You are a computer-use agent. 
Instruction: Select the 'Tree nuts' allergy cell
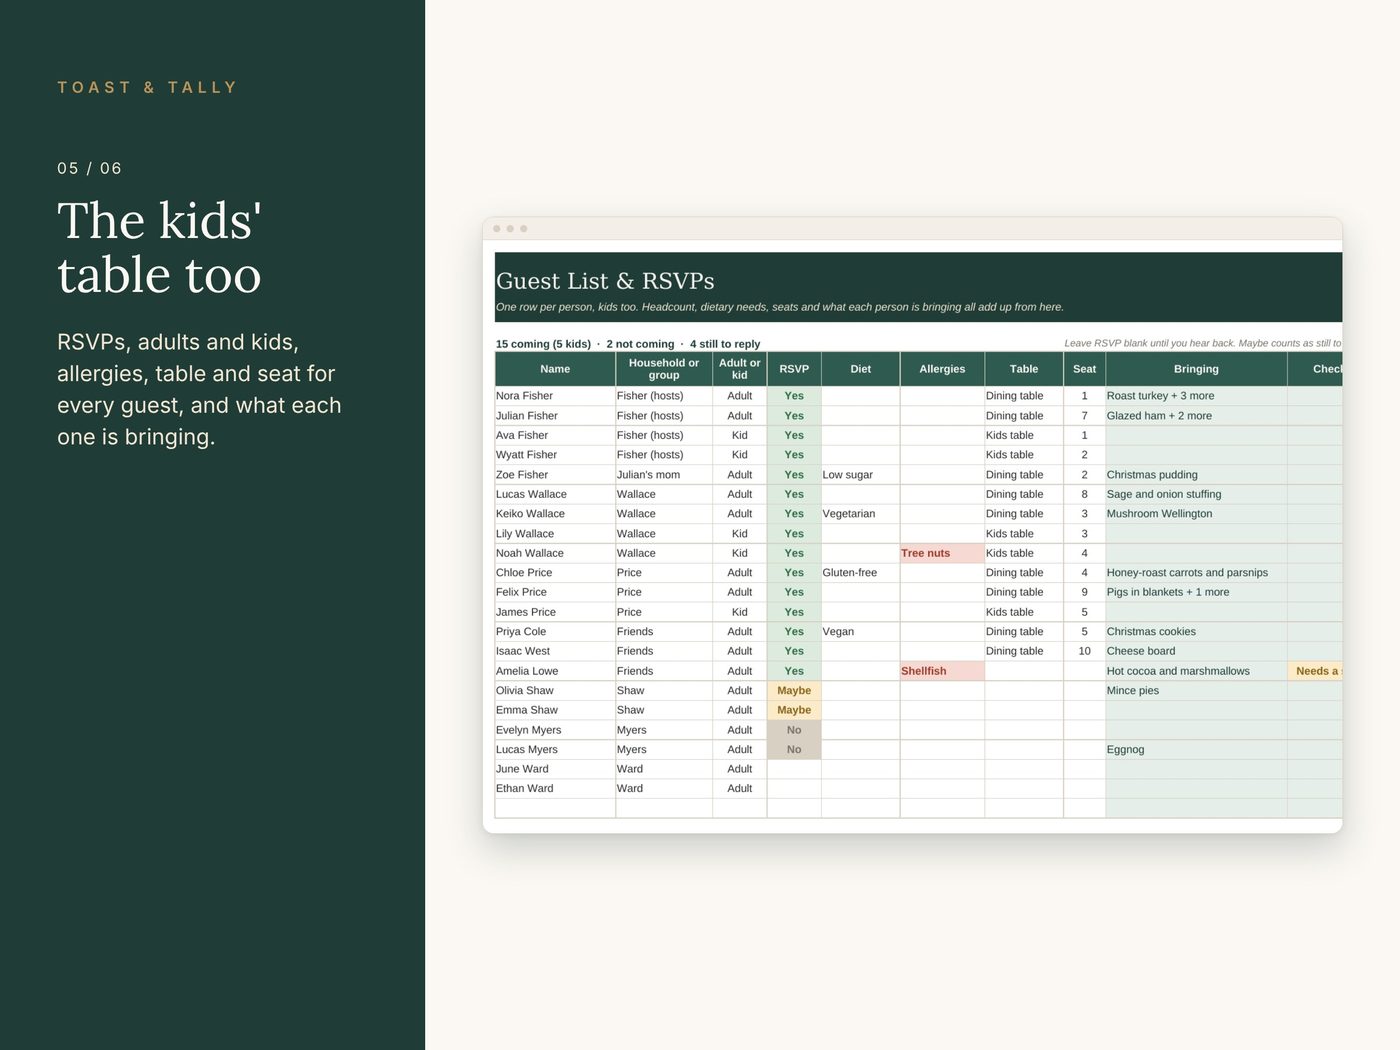pos(942,553)
